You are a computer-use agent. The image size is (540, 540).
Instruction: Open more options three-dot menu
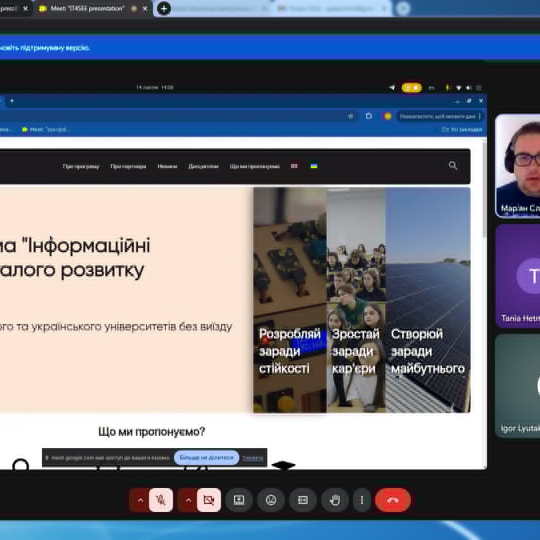coord(362,500)
